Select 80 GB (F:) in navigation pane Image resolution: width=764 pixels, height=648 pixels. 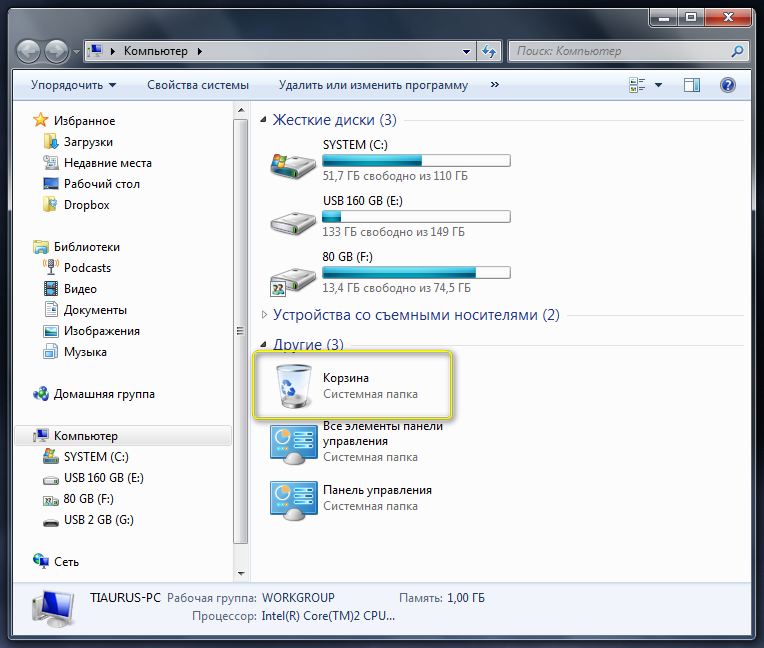coord(88,498)
